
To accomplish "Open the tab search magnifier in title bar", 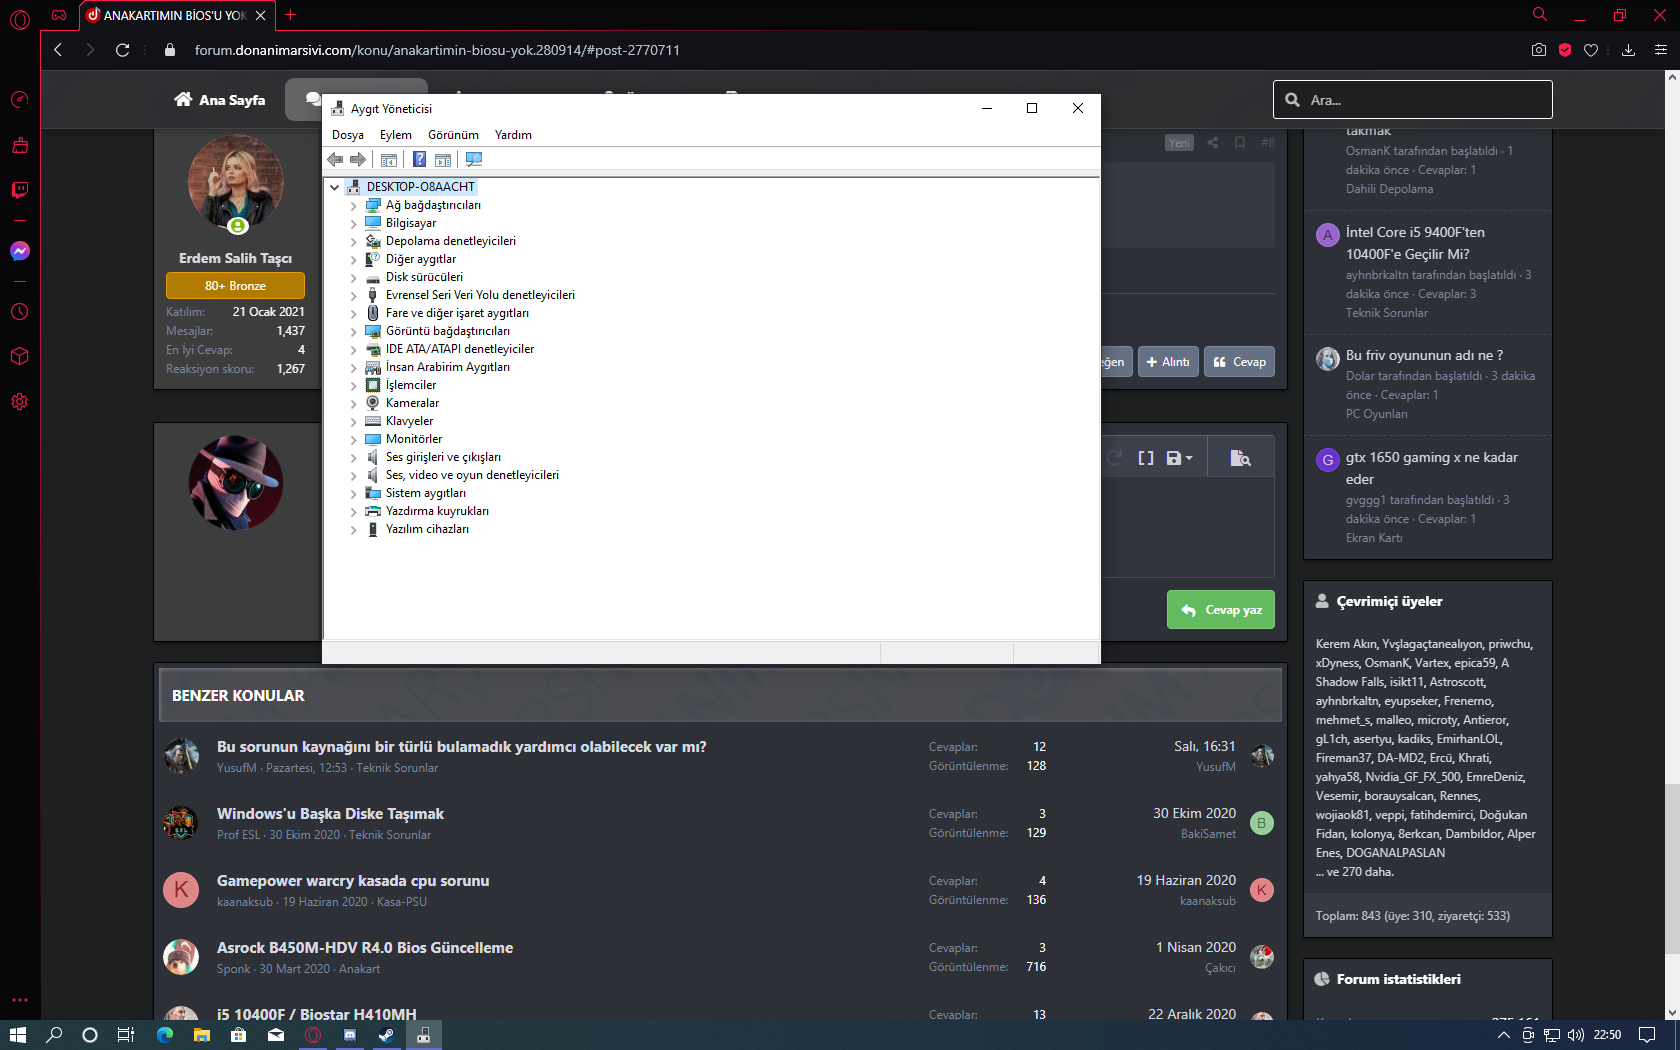I will [1540, 15].
